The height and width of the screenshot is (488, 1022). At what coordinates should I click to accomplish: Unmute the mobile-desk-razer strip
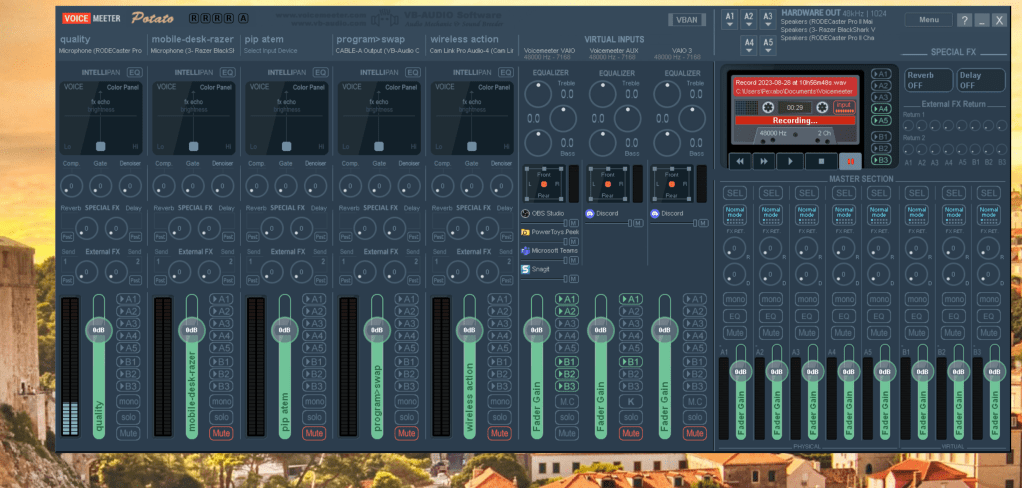221,433
